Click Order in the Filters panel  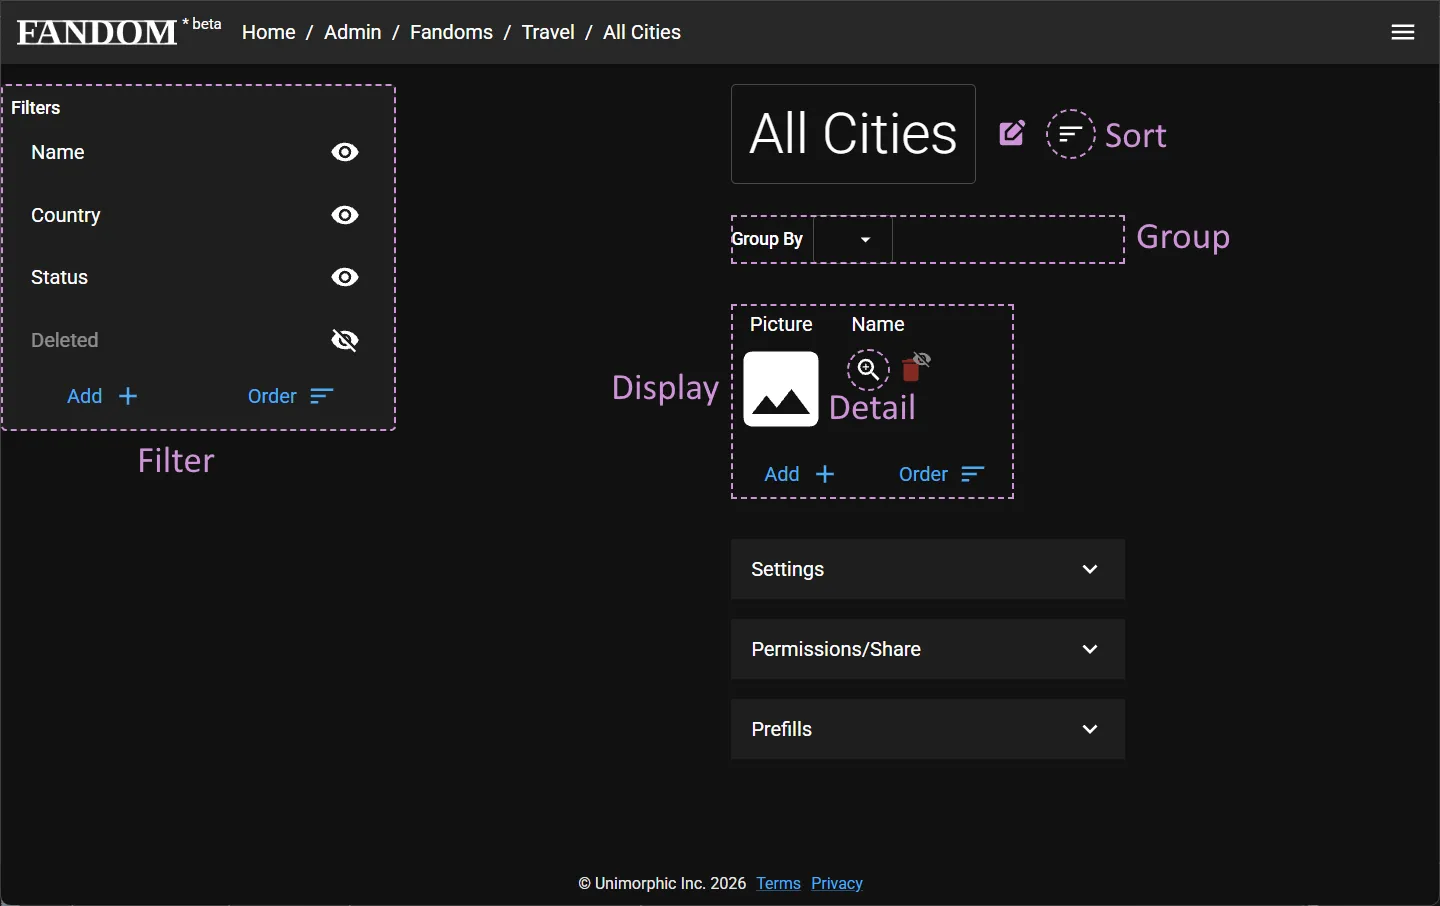pos(290,396)
